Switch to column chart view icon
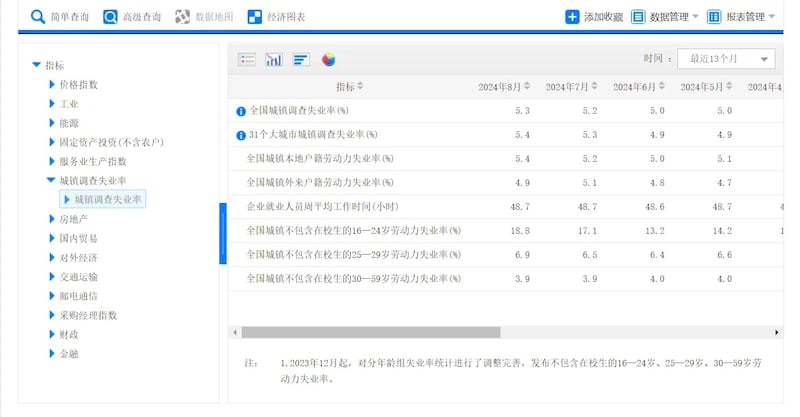 274,60
